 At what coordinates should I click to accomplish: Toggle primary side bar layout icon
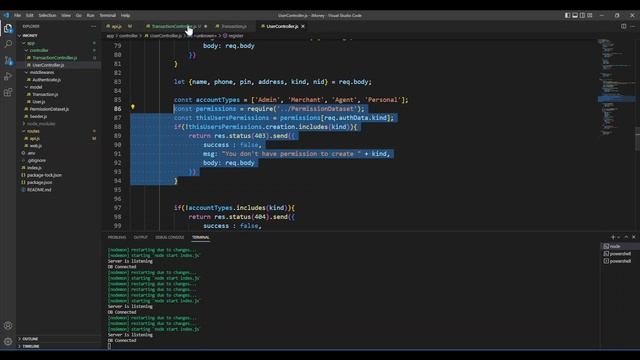coord(567,15)
